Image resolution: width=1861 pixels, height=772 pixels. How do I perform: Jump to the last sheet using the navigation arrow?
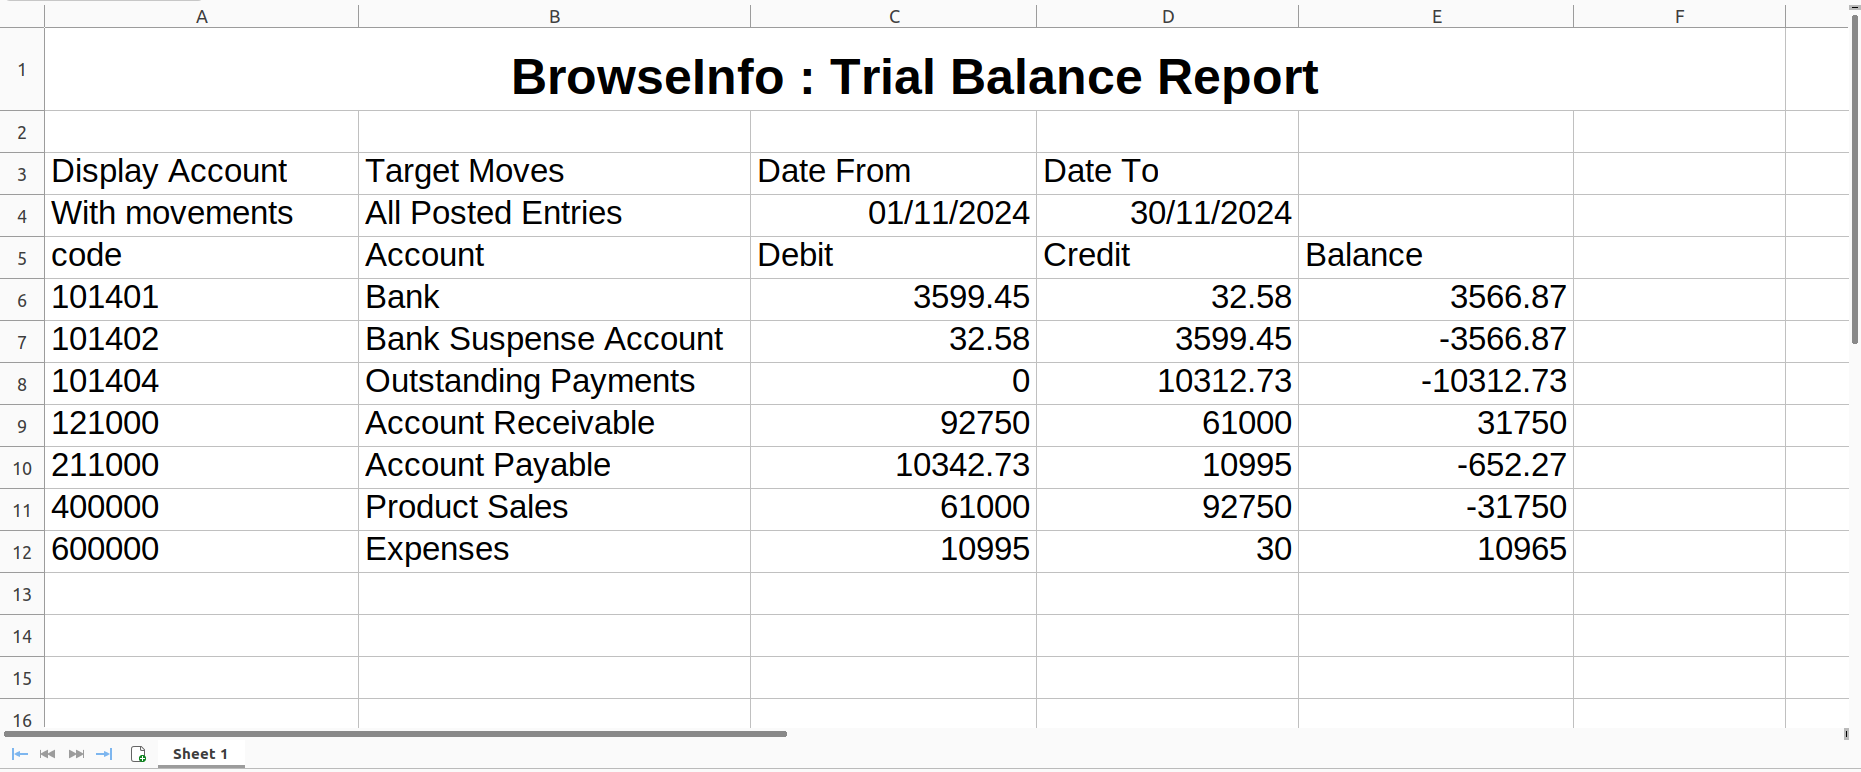pos(104,754)
